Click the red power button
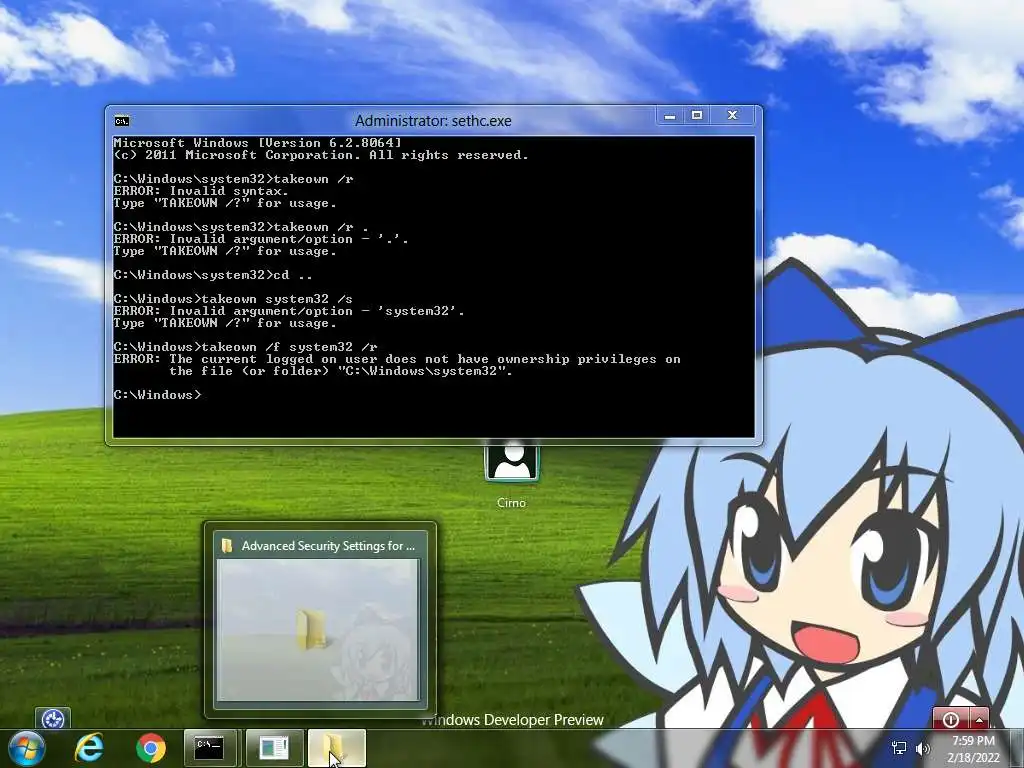1024x768 pixels. click(951, 719)
